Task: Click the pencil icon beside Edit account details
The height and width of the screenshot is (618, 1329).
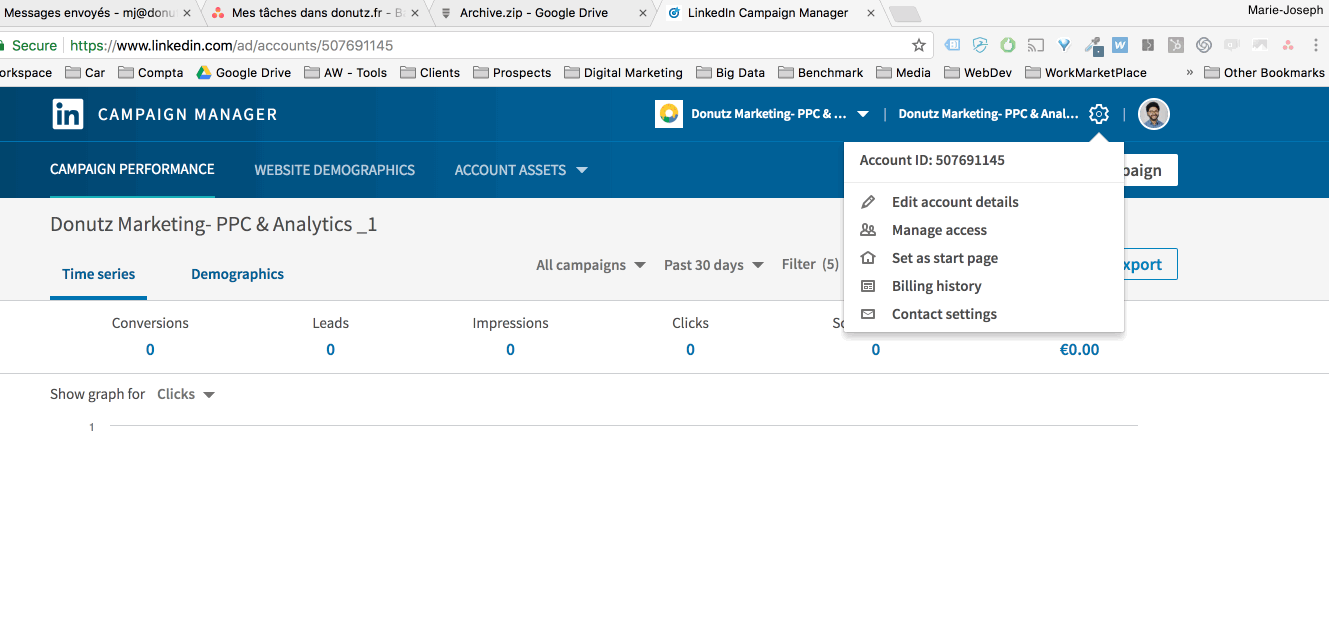Action: point(868,202)
